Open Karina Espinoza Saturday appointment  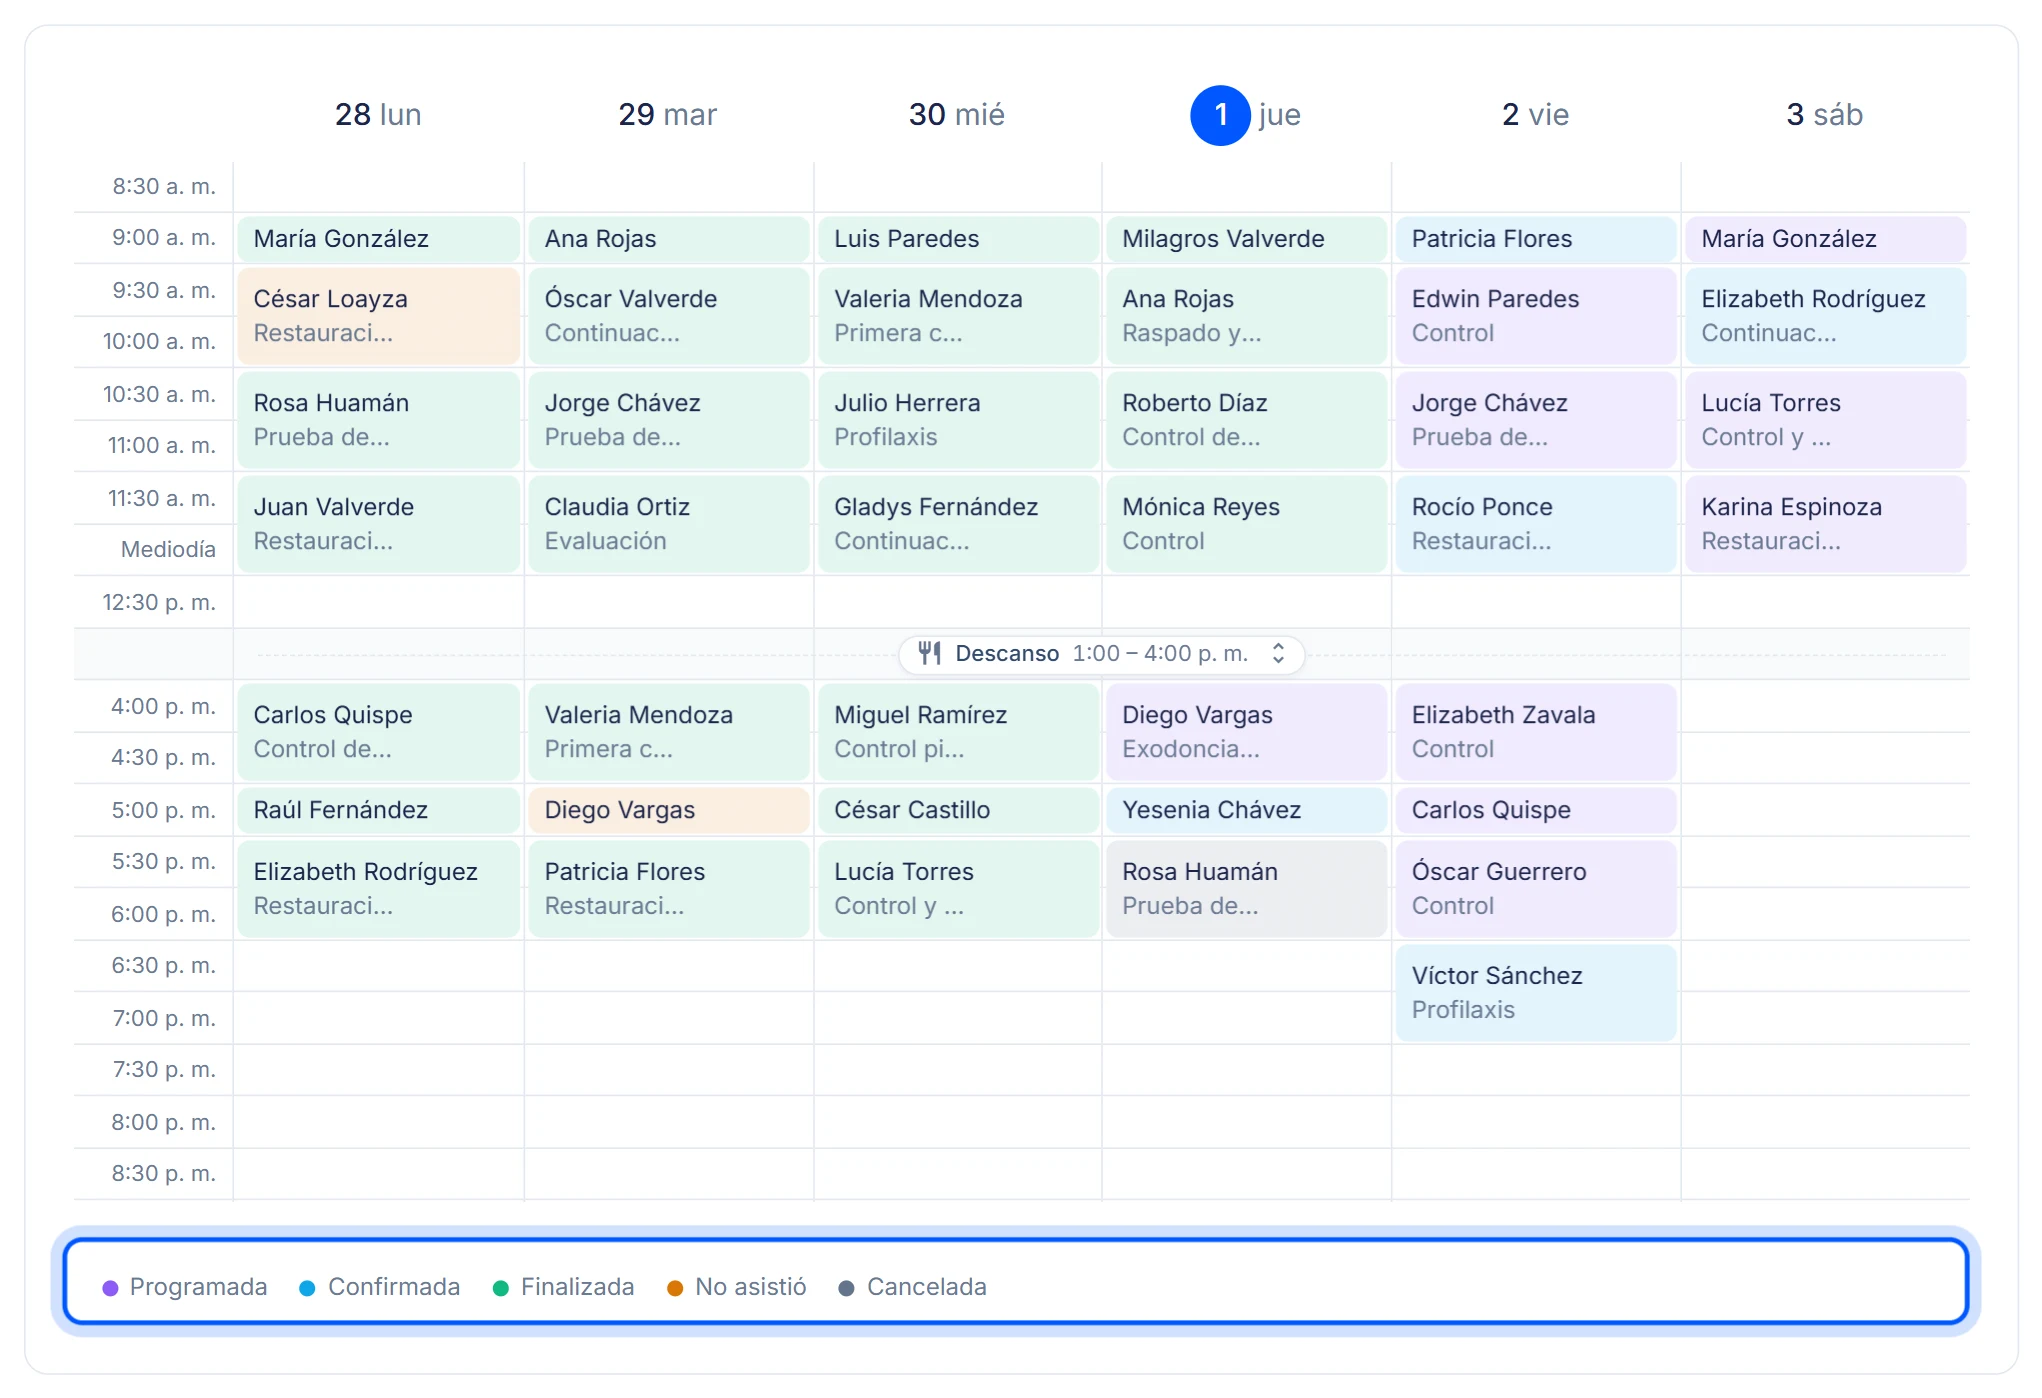(1825, 524)
